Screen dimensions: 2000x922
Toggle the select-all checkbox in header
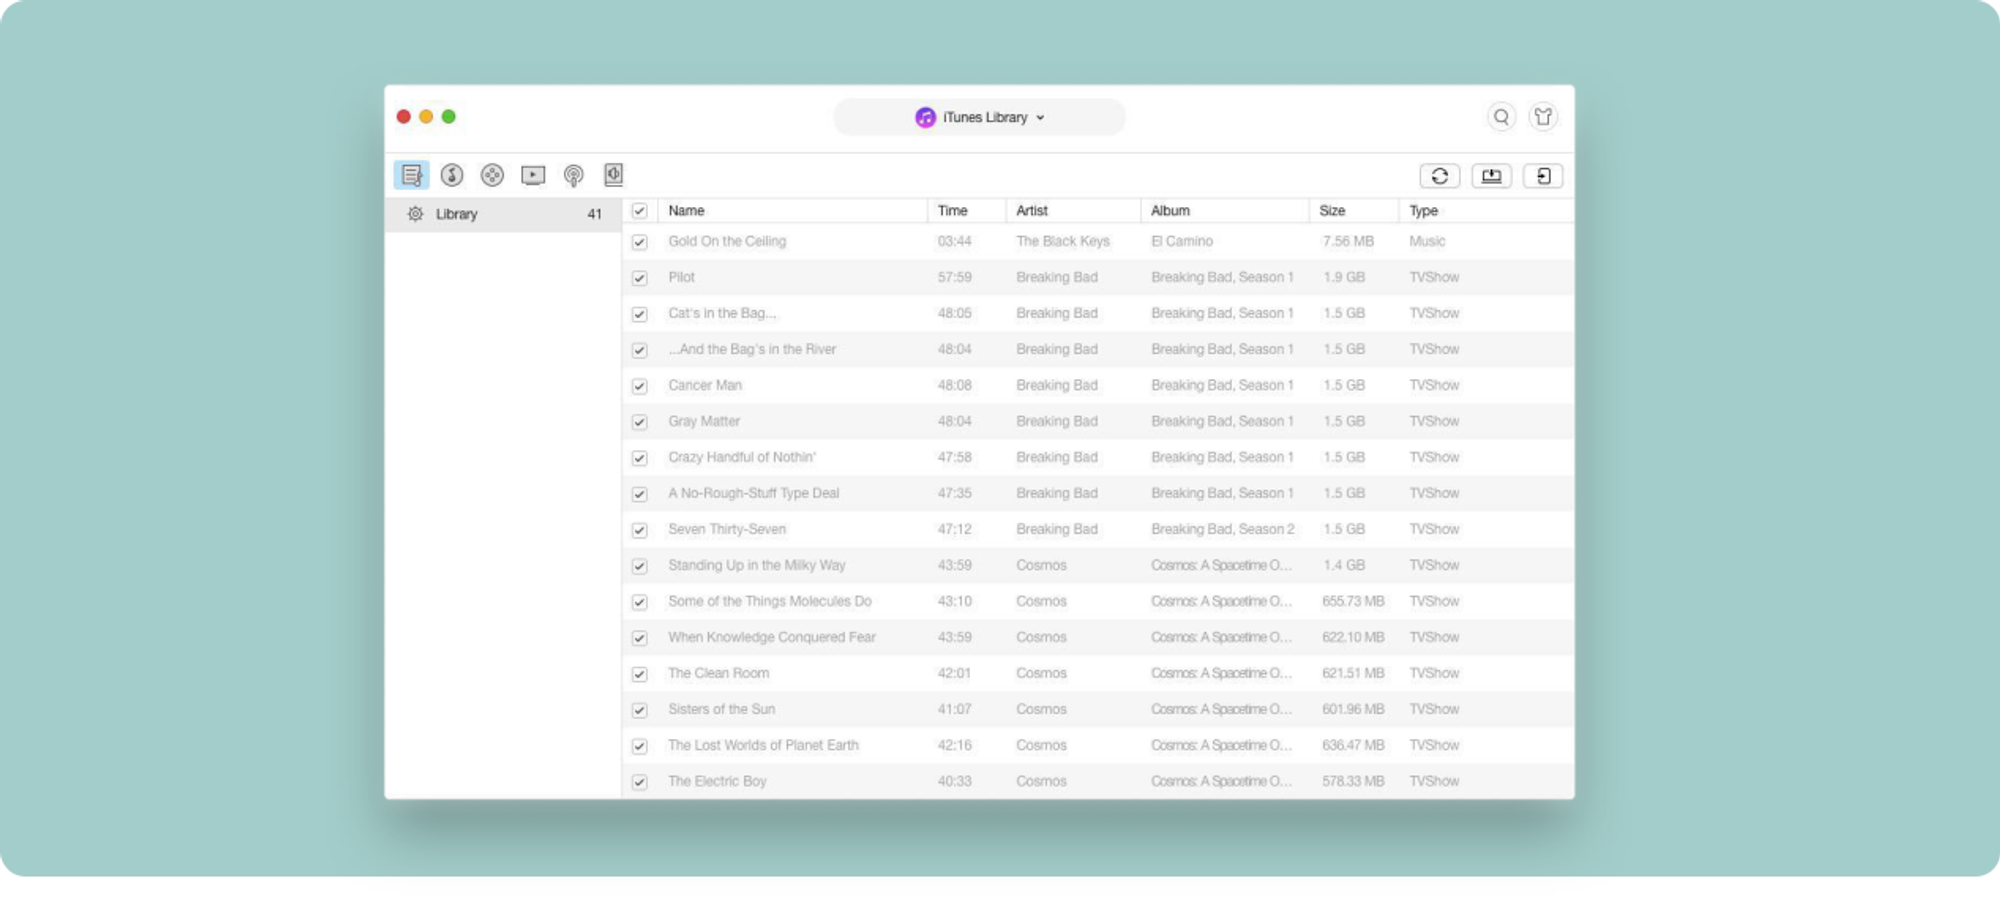pyautogui.click(x=639, y=211)
